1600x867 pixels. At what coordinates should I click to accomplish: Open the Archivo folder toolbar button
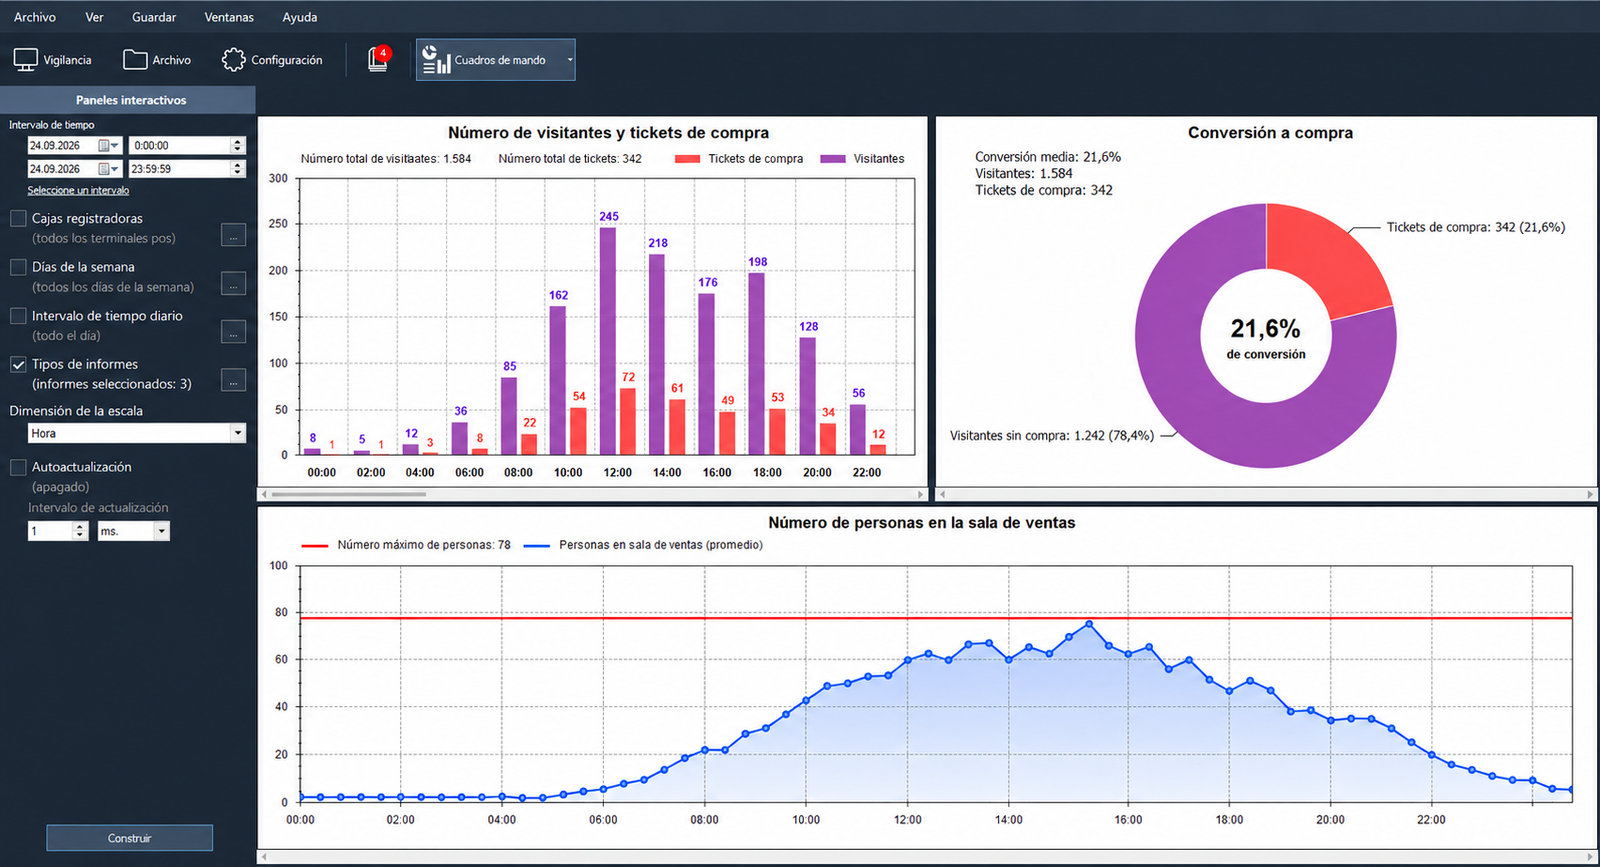tap(157, 60)
